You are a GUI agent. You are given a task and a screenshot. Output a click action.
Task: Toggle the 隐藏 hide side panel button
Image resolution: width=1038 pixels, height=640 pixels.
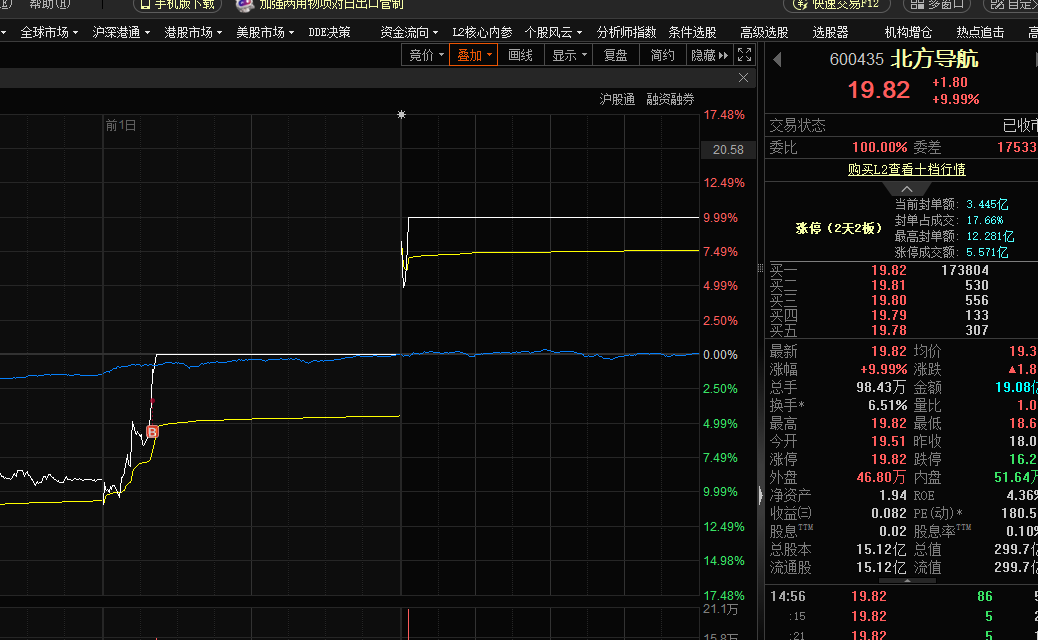pos(709,55)
